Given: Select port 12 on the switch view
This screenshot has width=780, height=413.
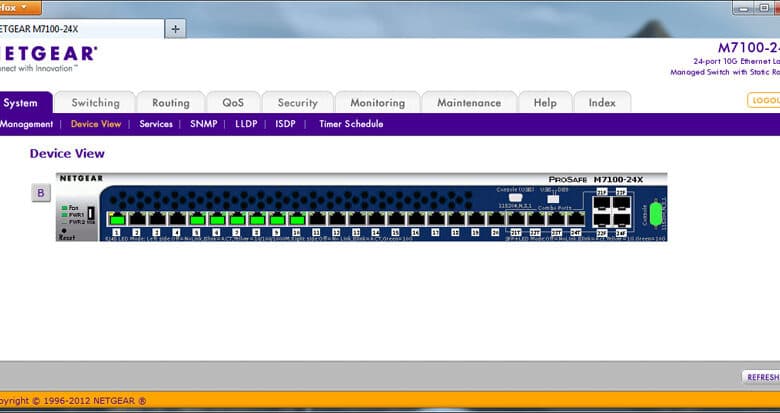Looking at the screenshot, I should tap(337, 218).
